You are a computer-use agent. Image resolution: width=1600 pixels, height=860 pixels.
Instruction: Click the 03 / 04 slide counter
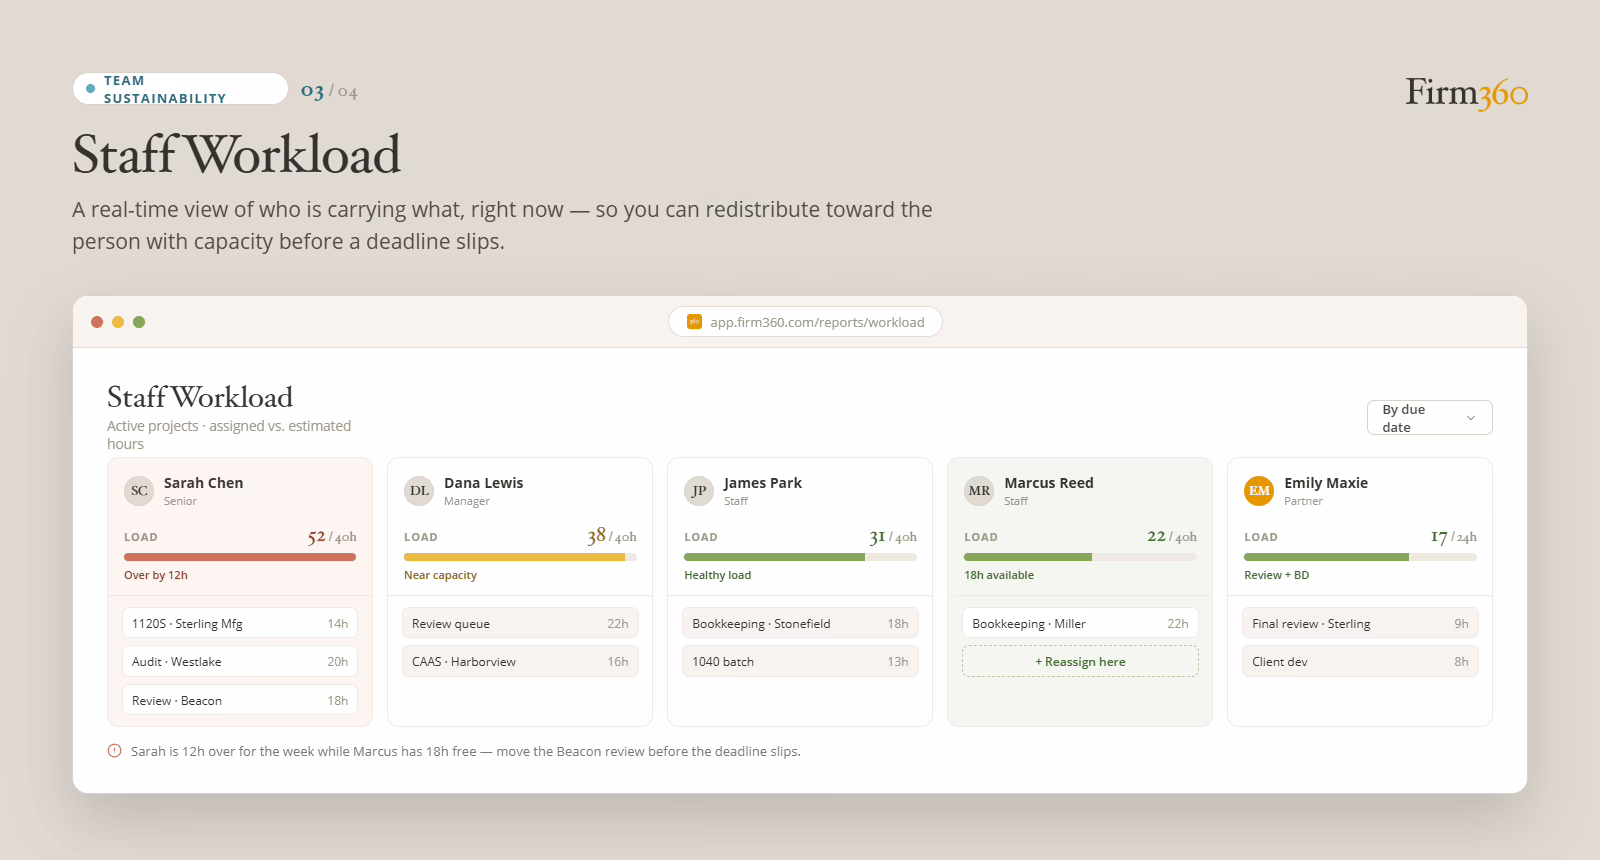[329, 92]
